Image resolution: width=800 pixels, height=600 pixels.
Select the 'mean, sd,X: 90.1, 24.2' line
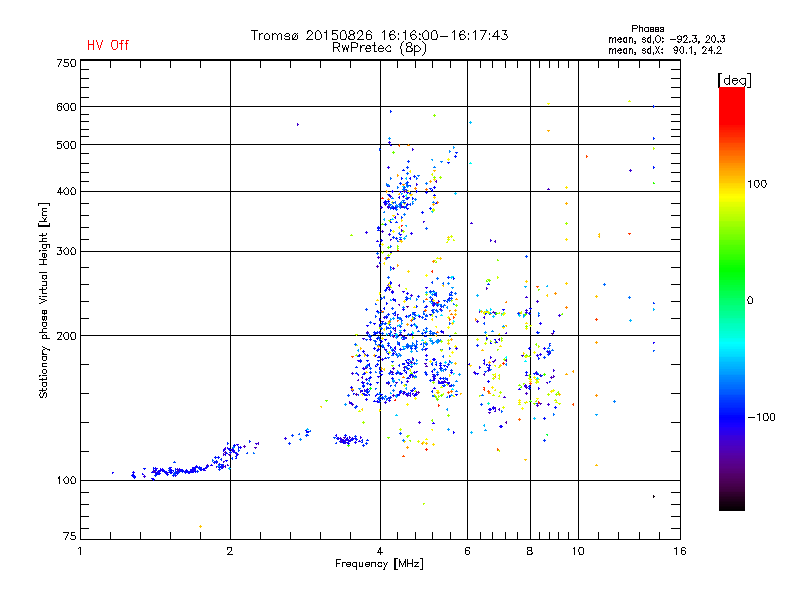pos(665,50)
